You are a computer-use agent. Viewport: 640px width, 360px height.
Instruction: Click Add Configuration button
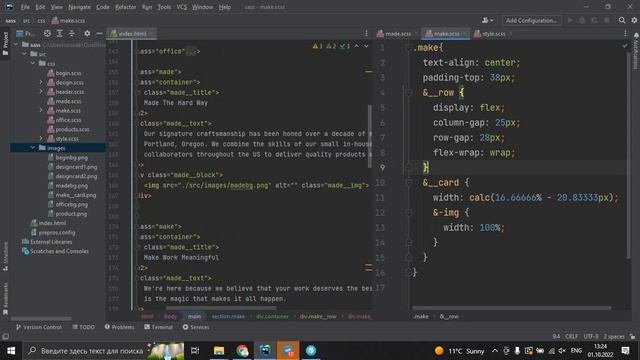tap(531, 20)
